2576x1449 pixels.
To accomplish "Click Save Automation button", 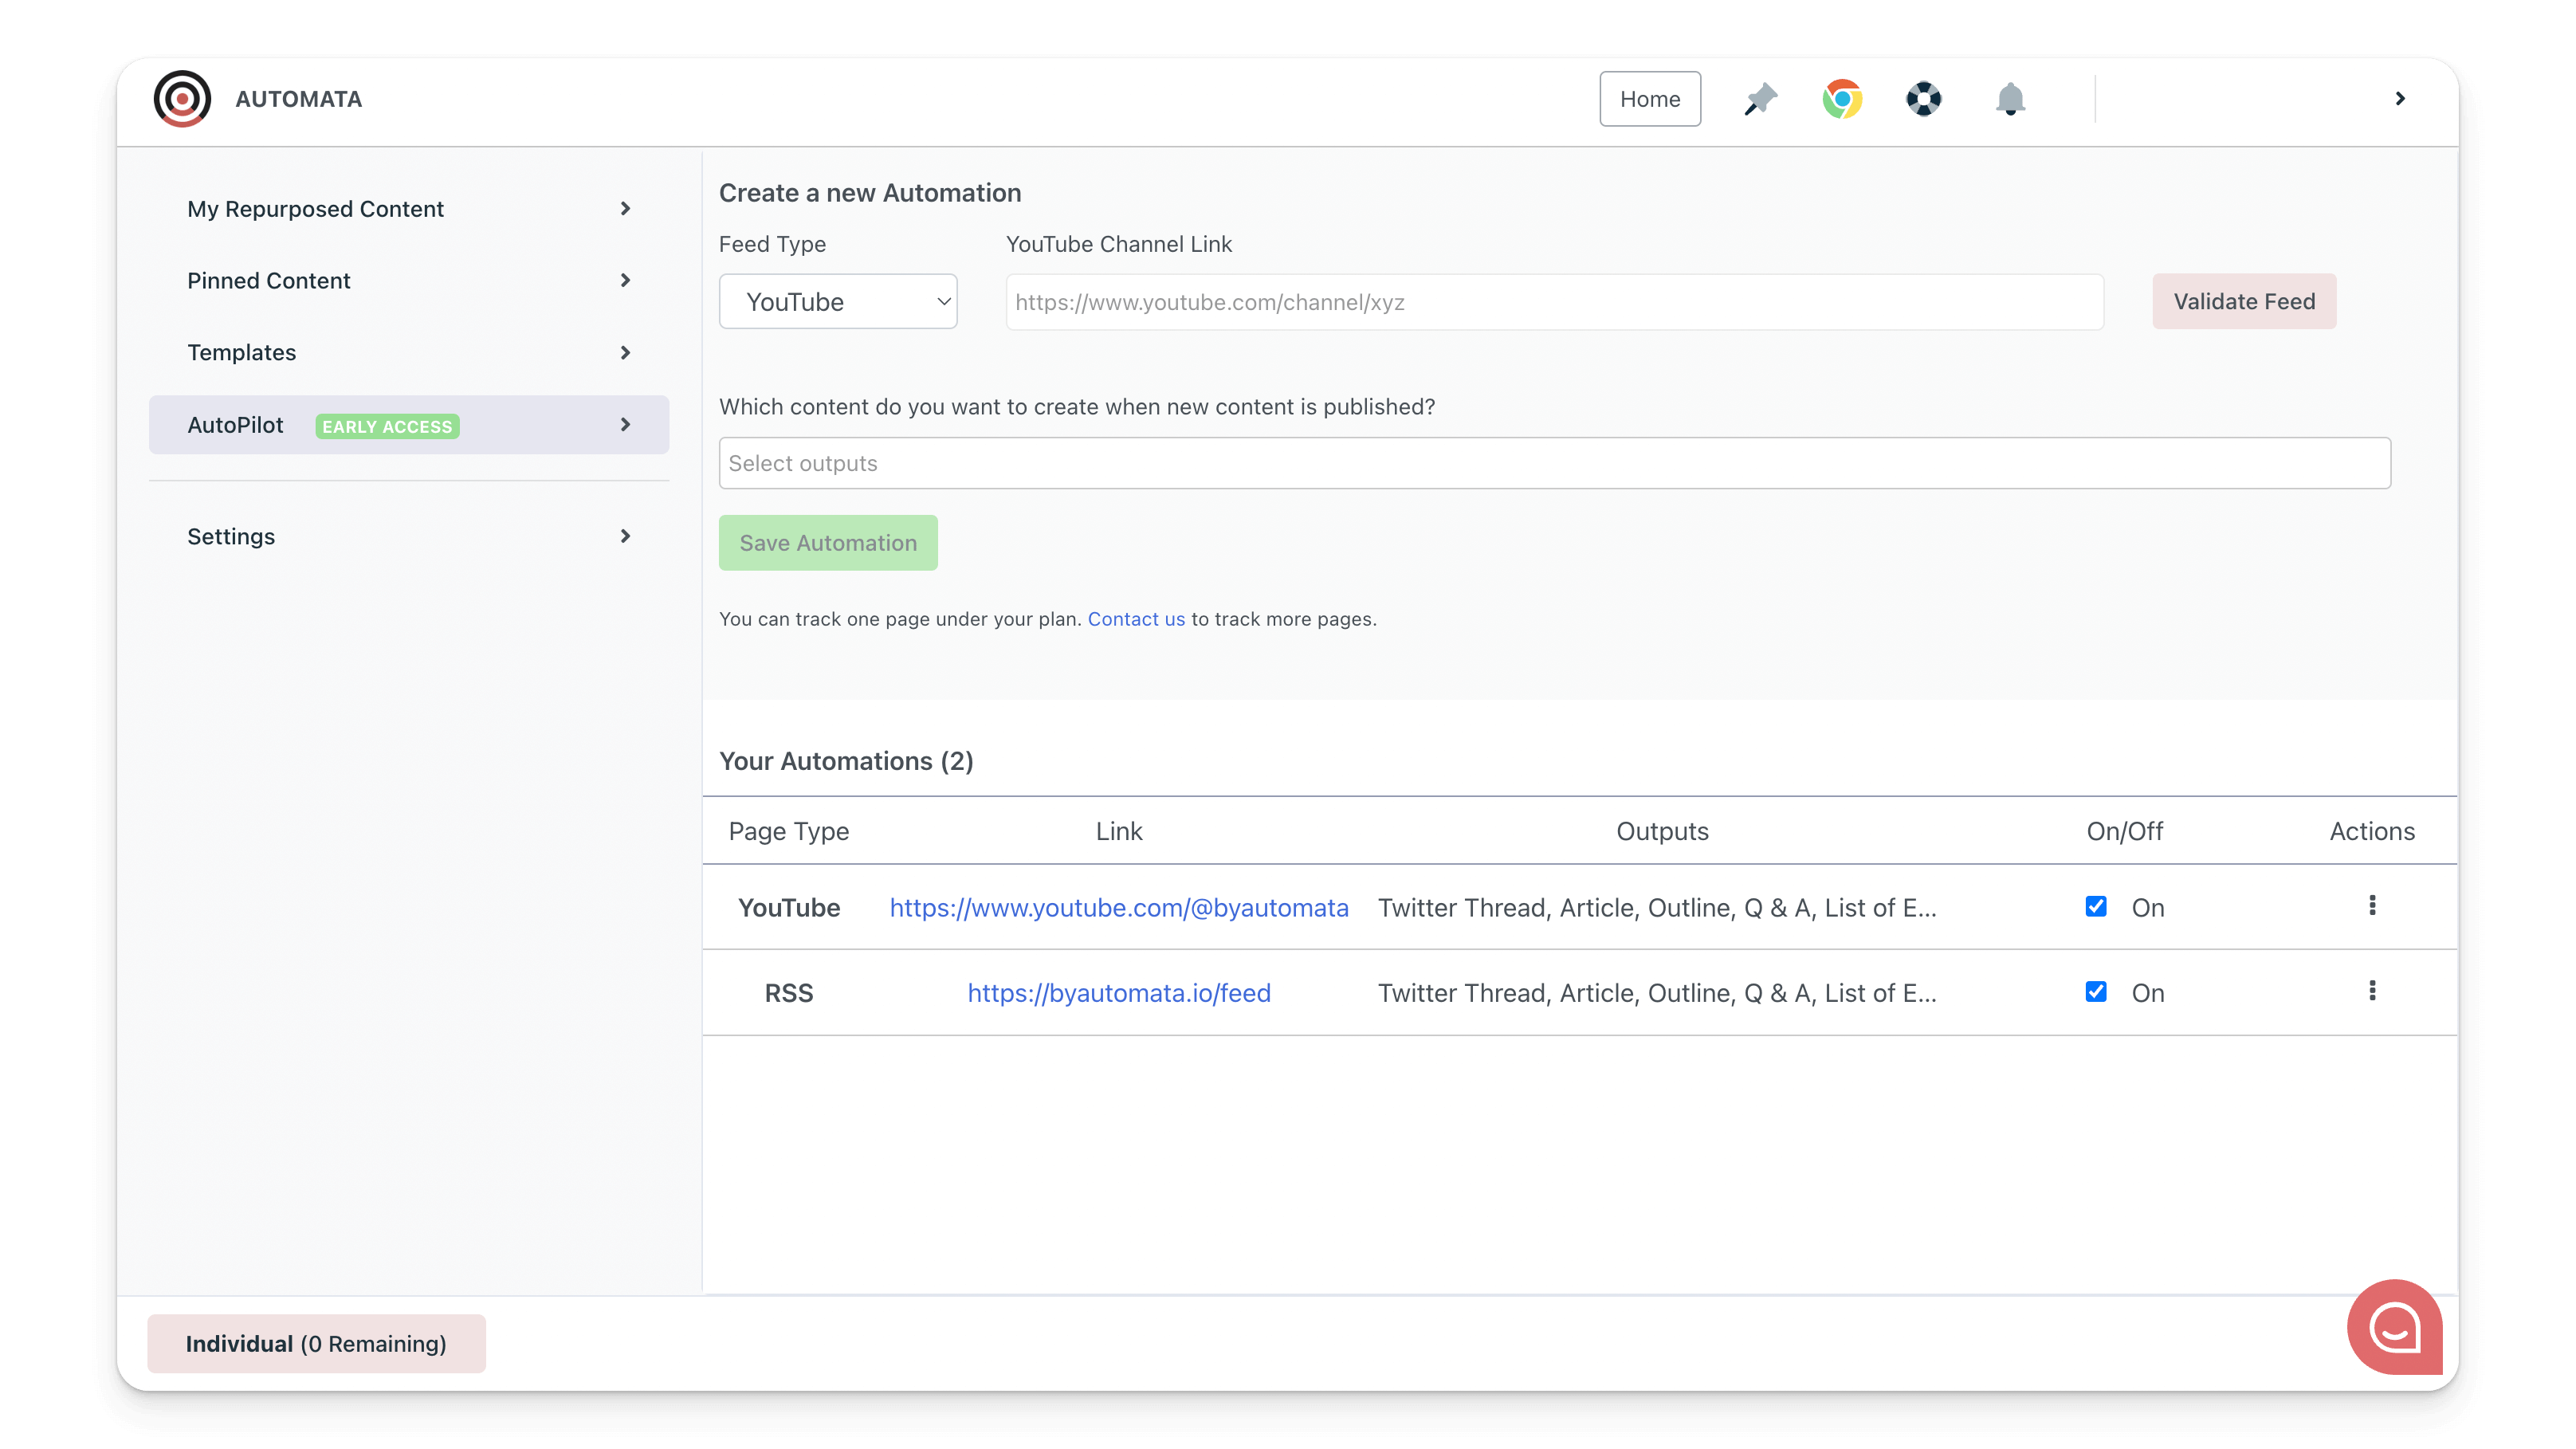I will (x=828, y=543).
